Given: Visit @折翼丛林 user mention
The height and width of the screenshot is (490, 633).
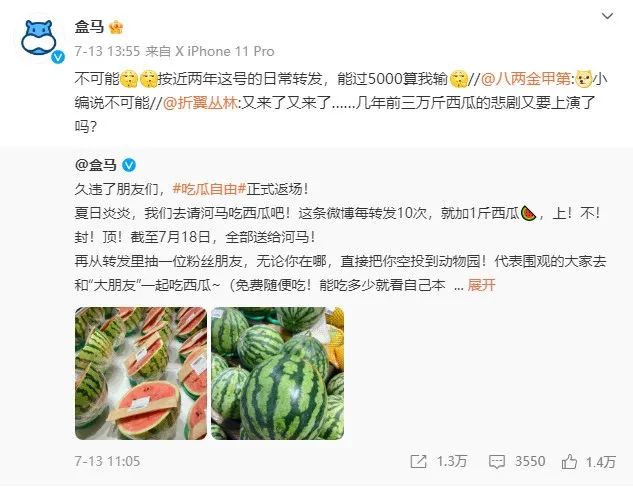Looking at the screenshot, I should pyautogui.click(x=200, y=103).
